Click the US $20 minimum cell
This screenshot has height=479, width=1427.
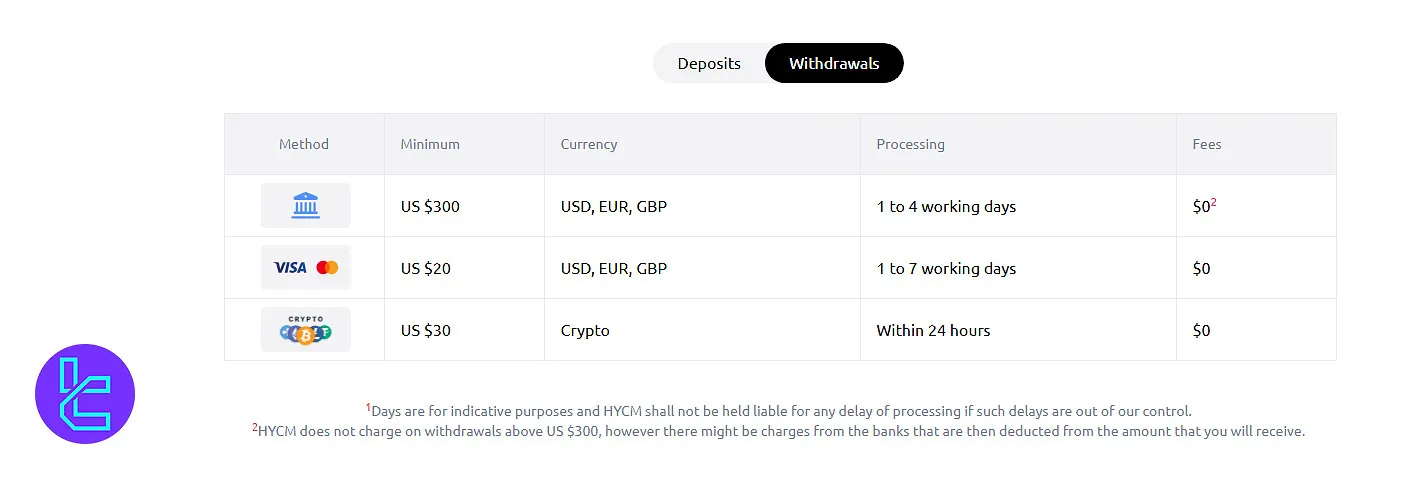(x=426, y=269)
